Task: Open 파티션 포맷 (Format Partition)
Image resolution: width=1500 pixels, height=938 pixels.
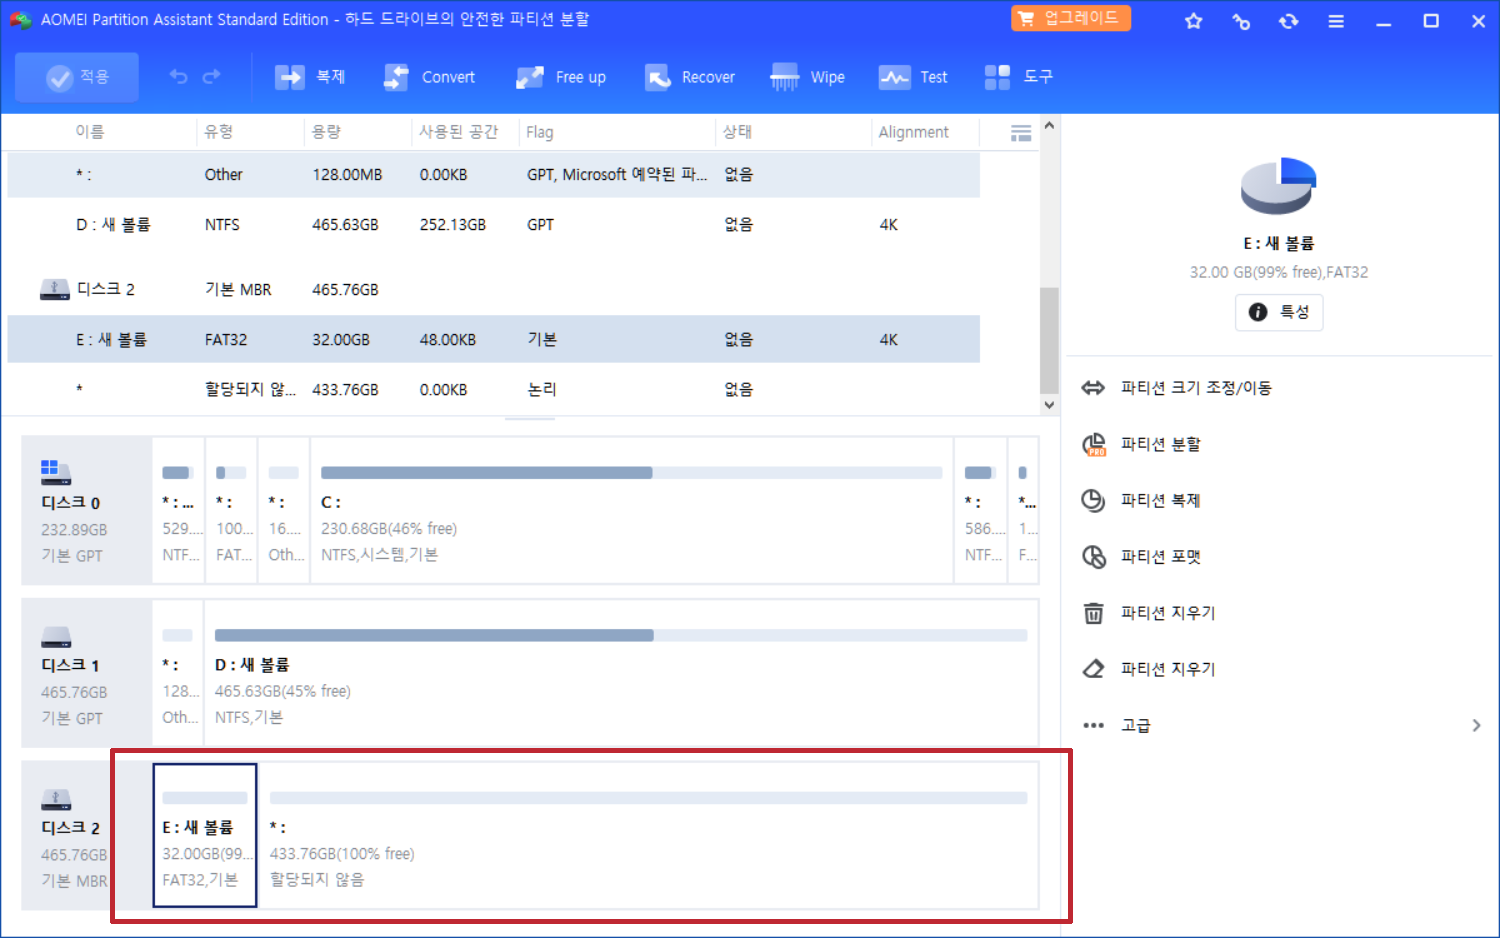Action: tap(1162, 556)
